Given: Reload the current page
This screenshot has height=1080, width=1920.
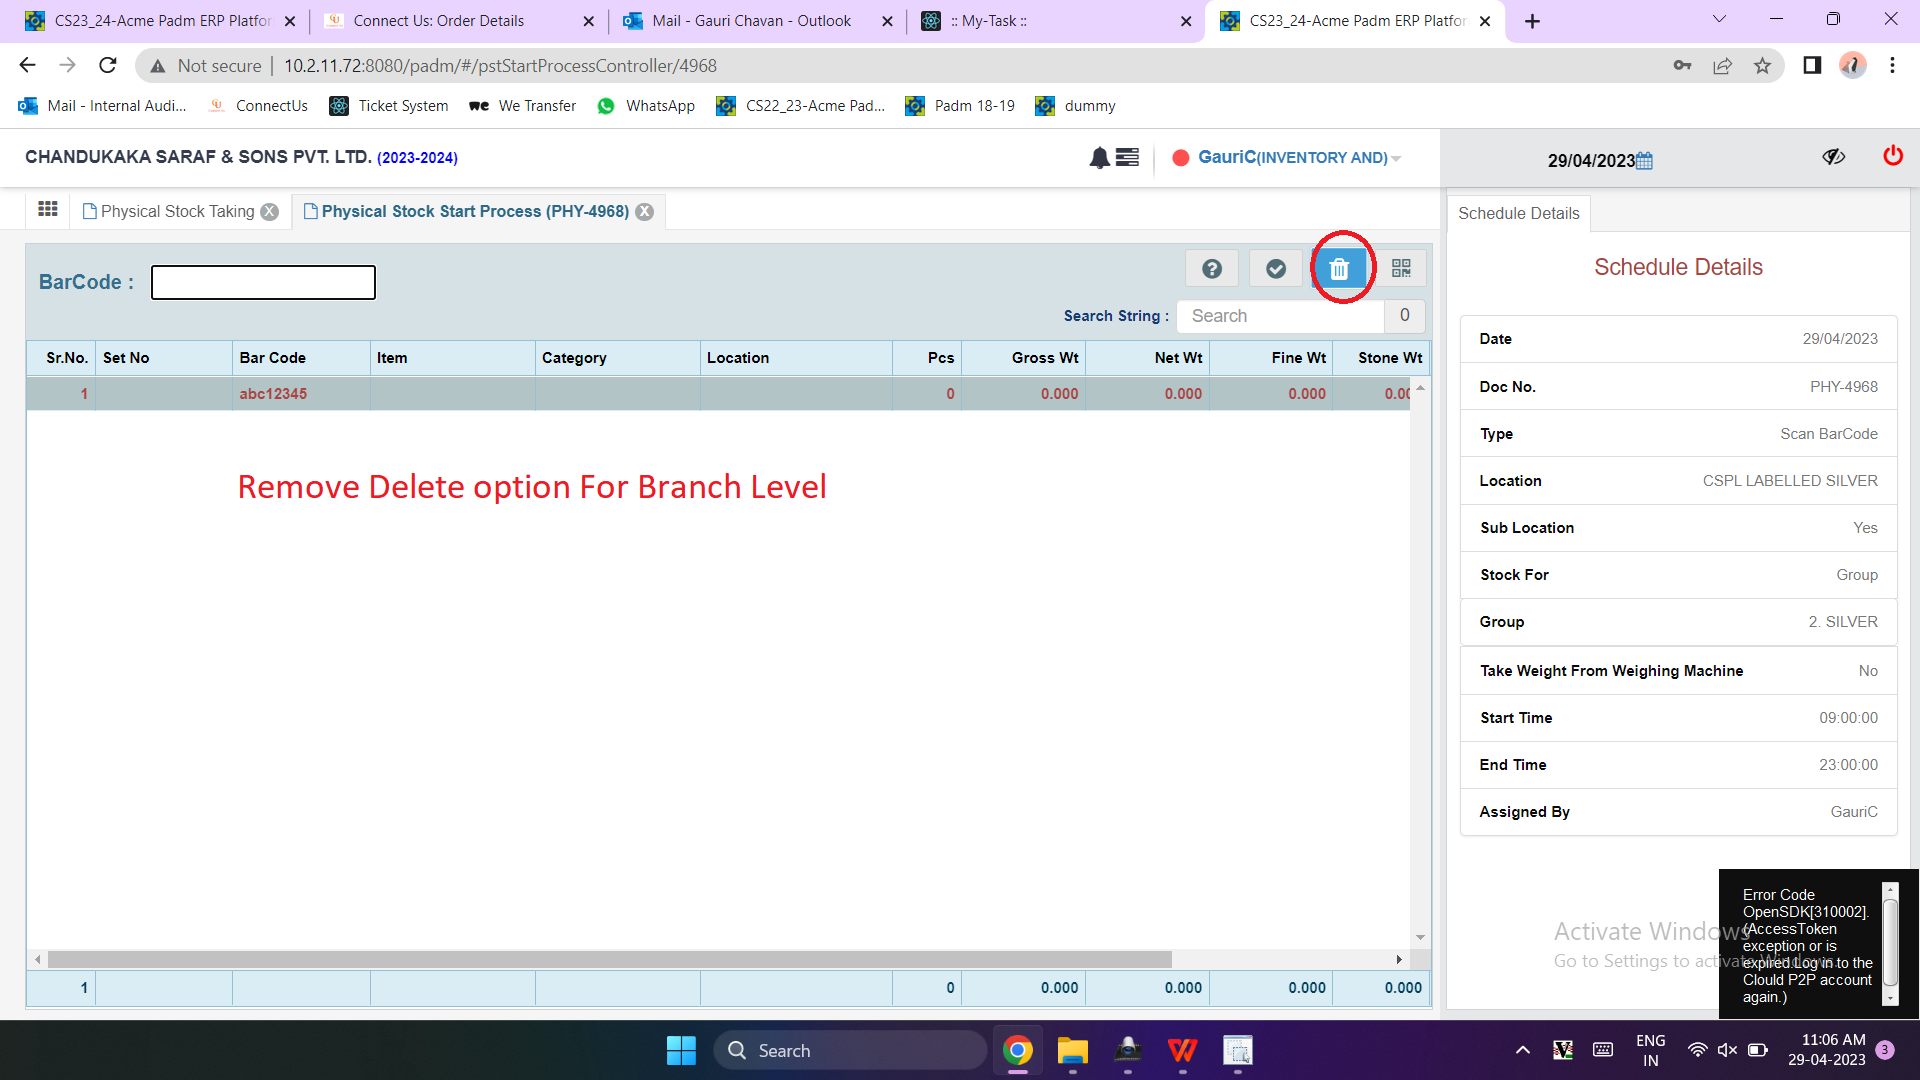Looking at the screenshot, I should tap(108, 66).
